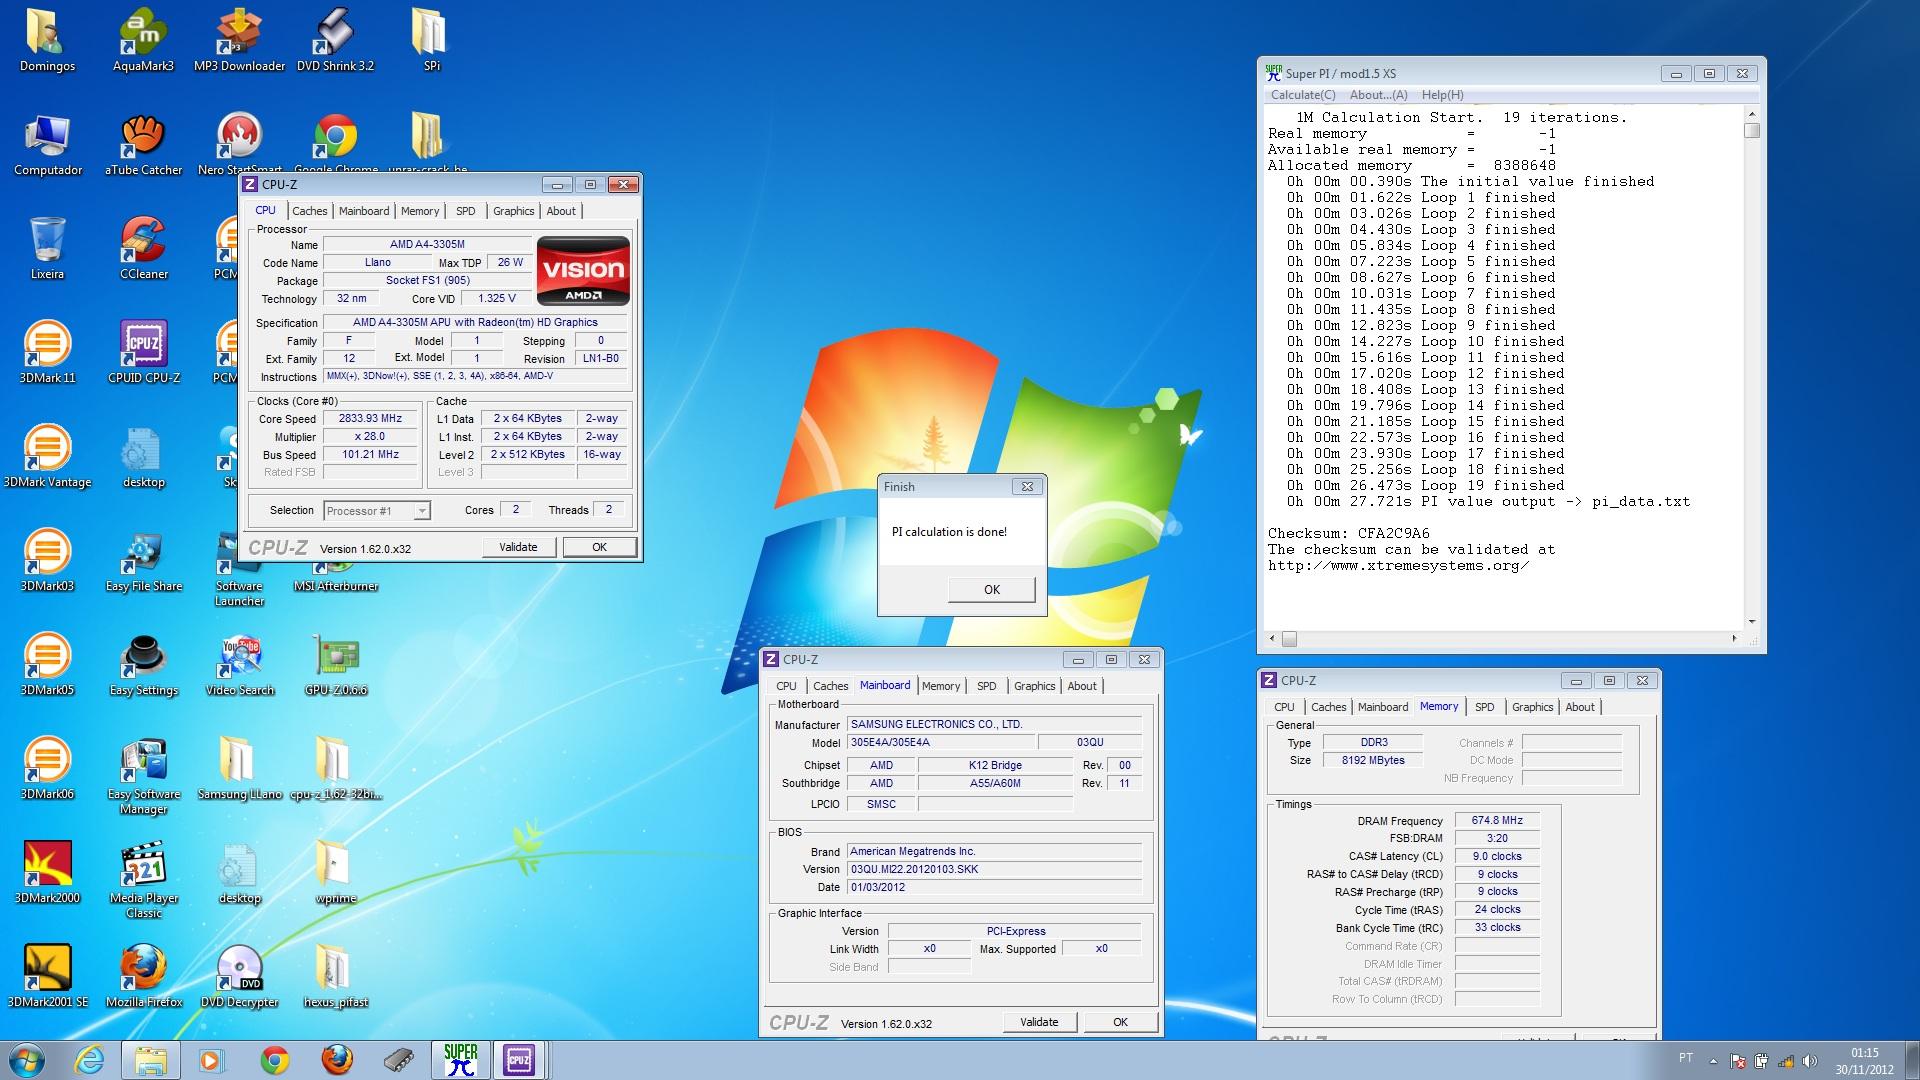Select the Checksum: CFA2C9A6 line
Viewport: 1920px width, 1080px height.
click(1348, 533)
